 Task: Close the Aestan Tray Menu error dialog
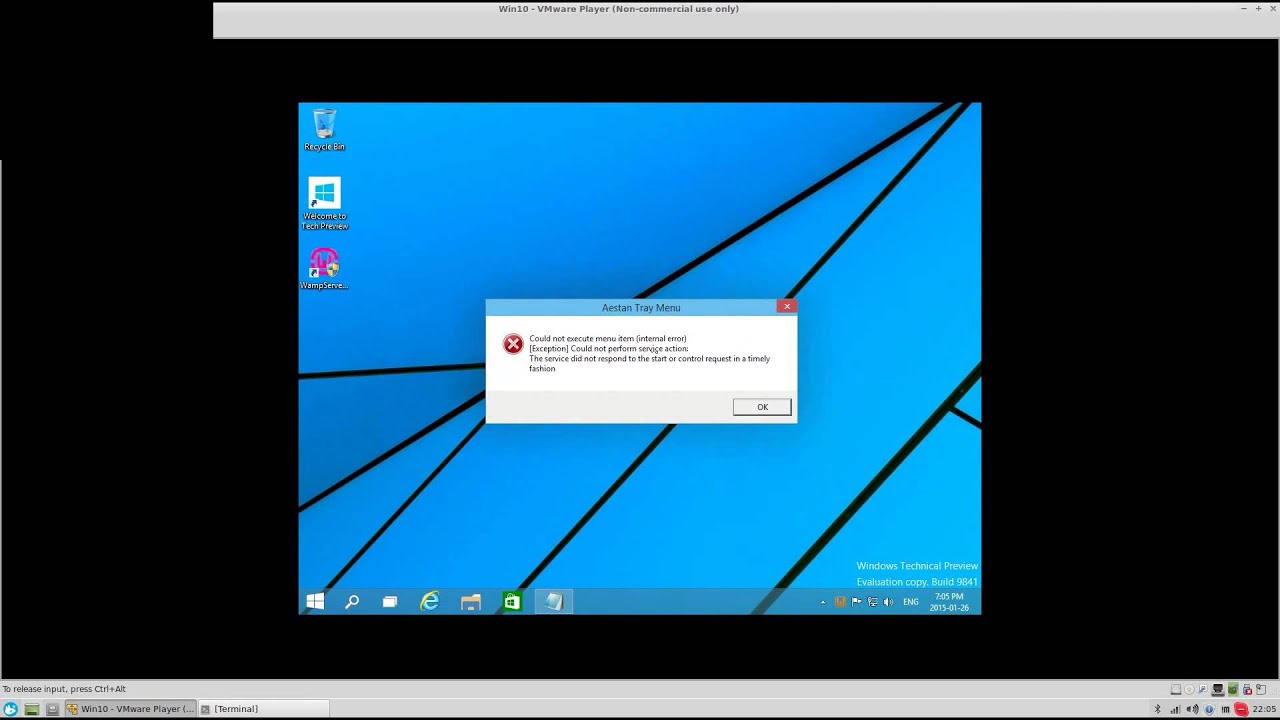click(x=787, y=306)
